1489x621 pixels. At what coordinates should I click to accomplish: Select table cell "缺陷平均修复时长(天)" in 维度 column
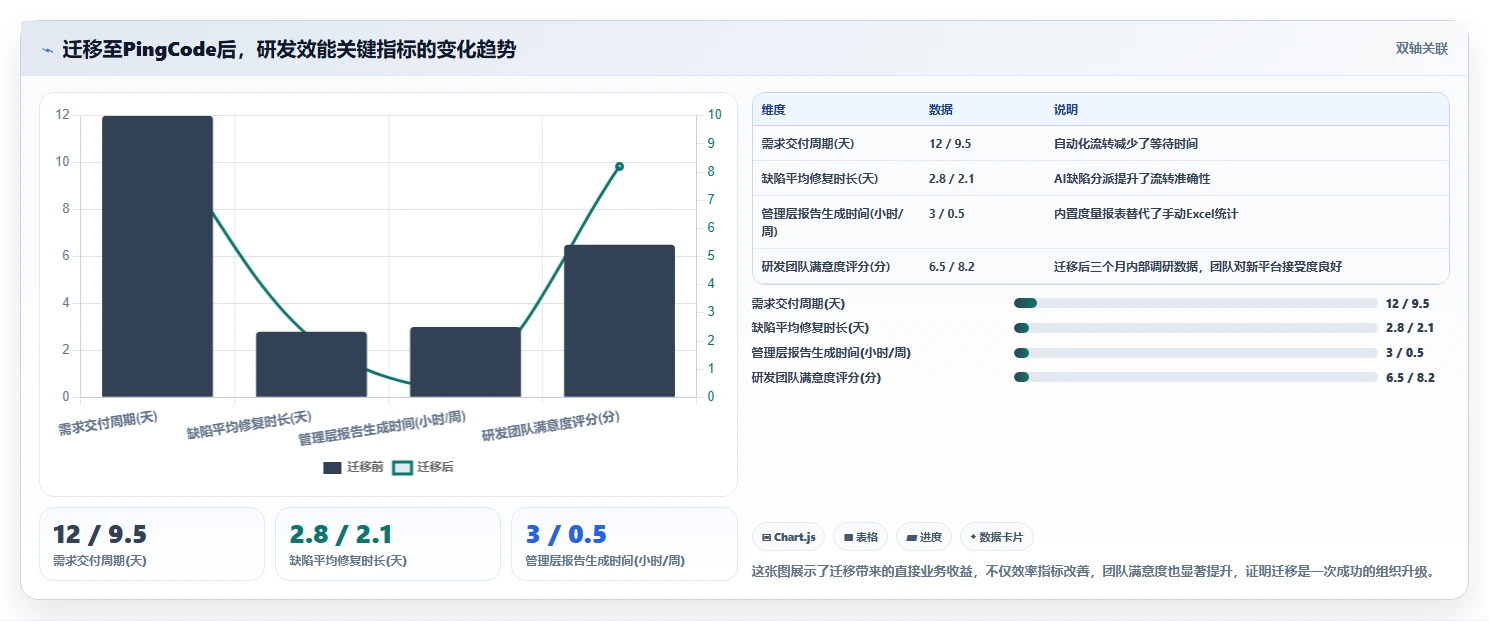tap(819, 179)
